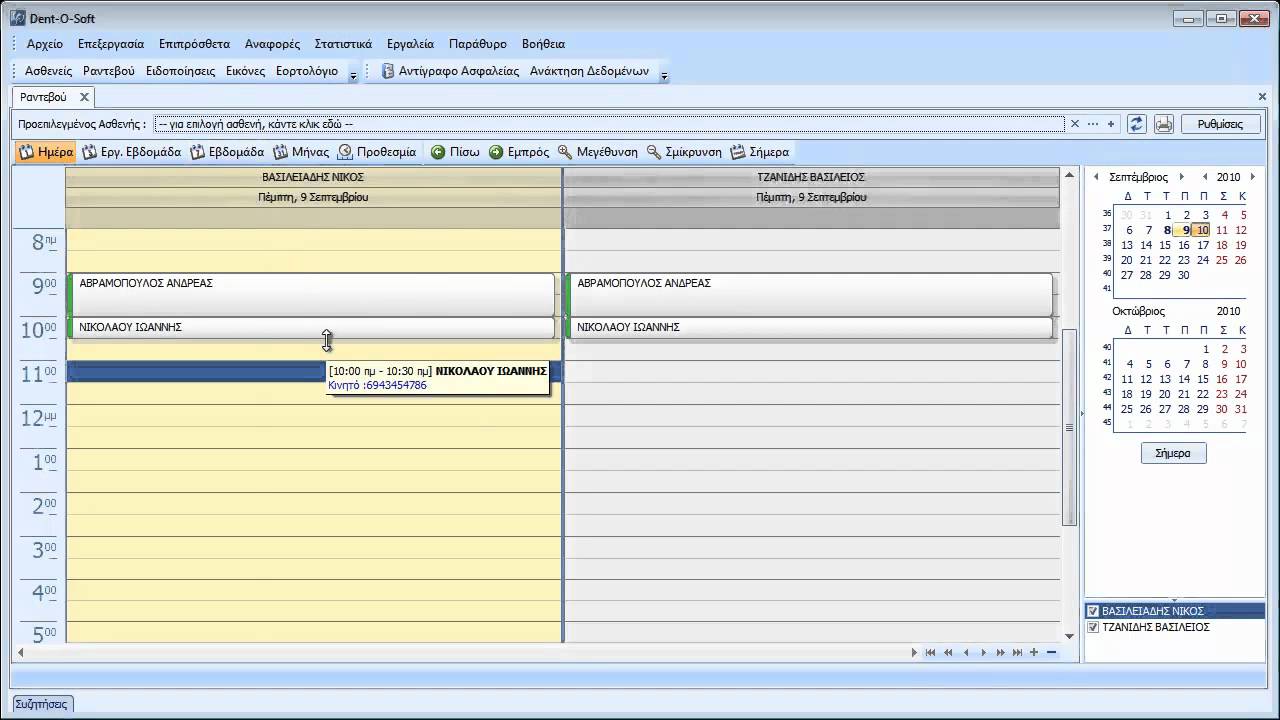1280x720 pixels.
Task: Add a new patient with plus icon
Action: [x=1110, y=124]
